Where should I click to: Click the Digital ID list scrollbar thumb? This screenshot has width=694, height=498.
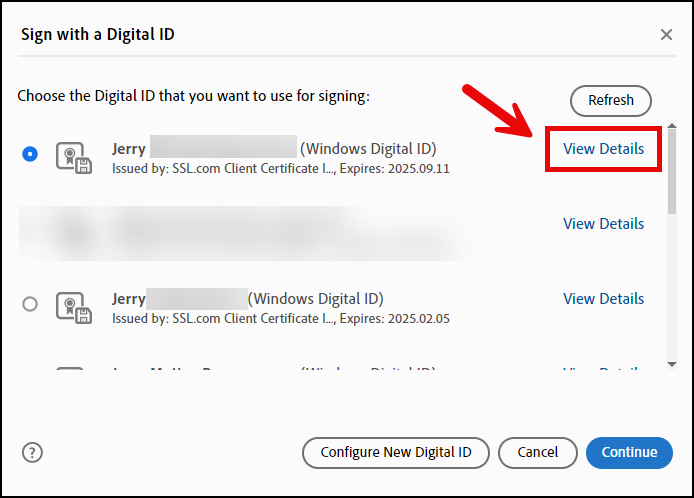pyautogui.click(x=670, y=170)
